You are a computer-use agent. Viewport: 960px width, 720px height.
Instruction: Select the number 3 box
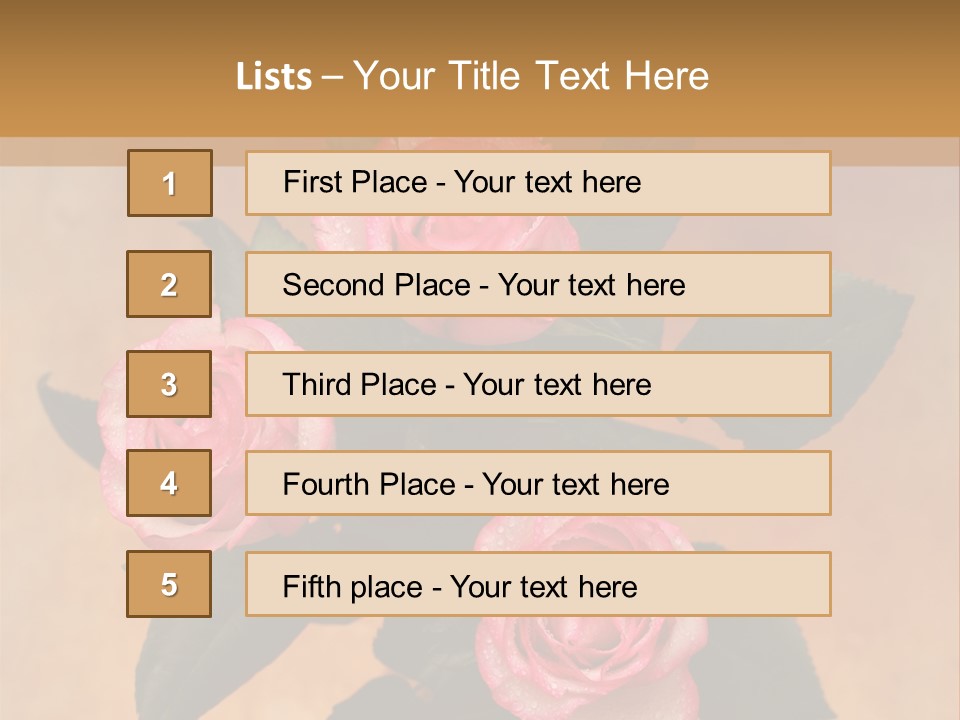(169, 384)
